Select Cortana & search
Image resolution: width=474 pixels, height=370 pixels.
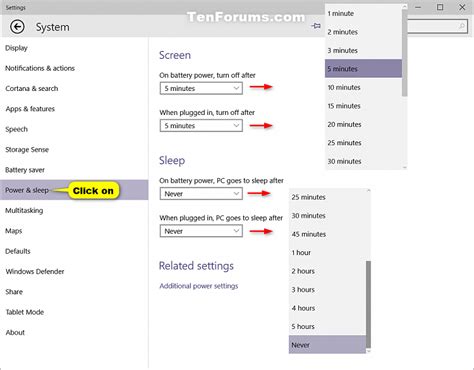pyautogui.click(x=32, y=89)
